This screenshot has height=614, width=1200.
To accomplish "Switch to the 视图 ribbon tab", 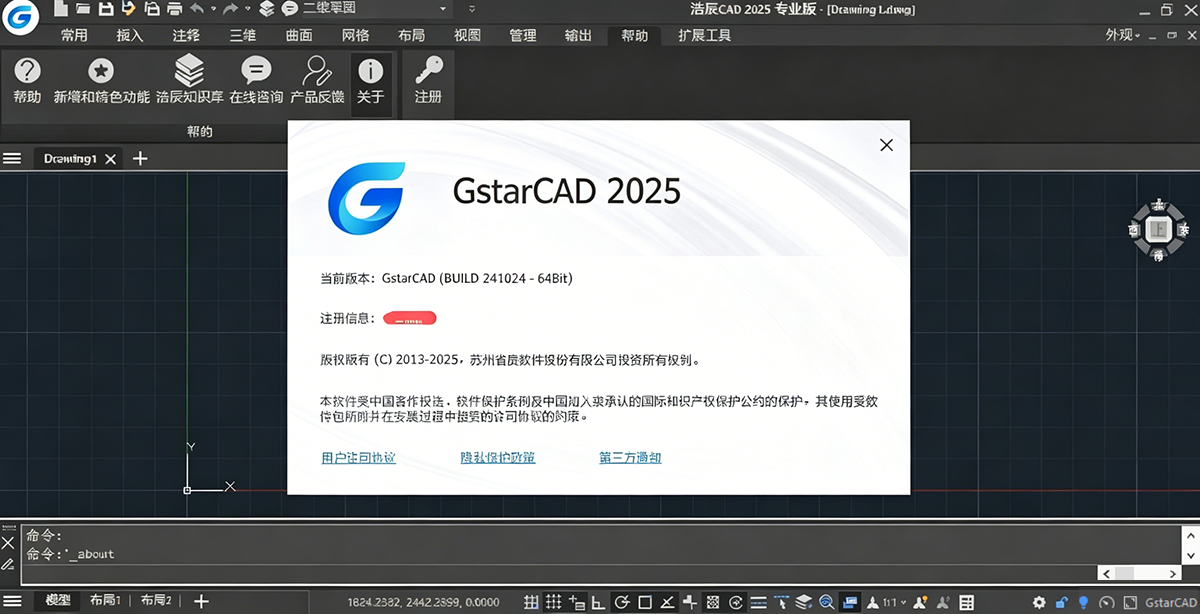I will pos(467,35).
